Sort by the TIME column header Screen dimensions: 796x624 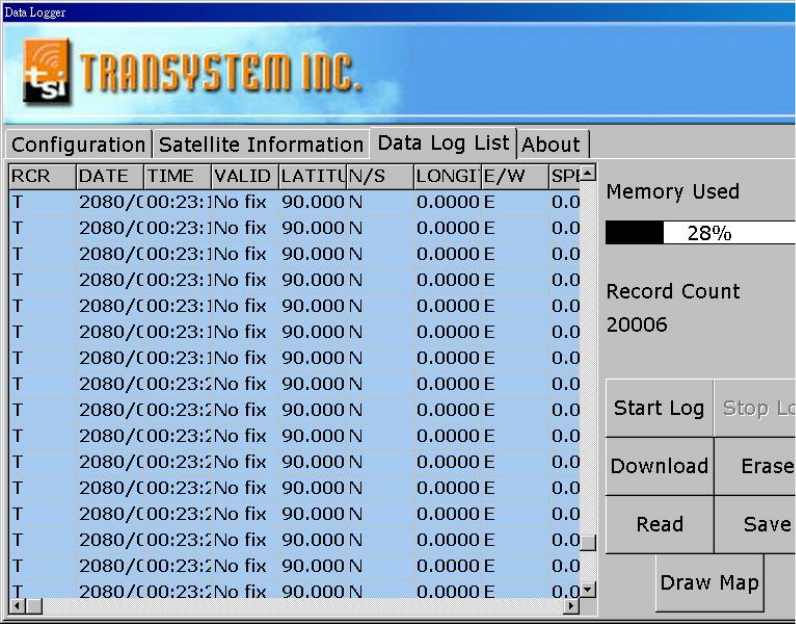[178, 176]
